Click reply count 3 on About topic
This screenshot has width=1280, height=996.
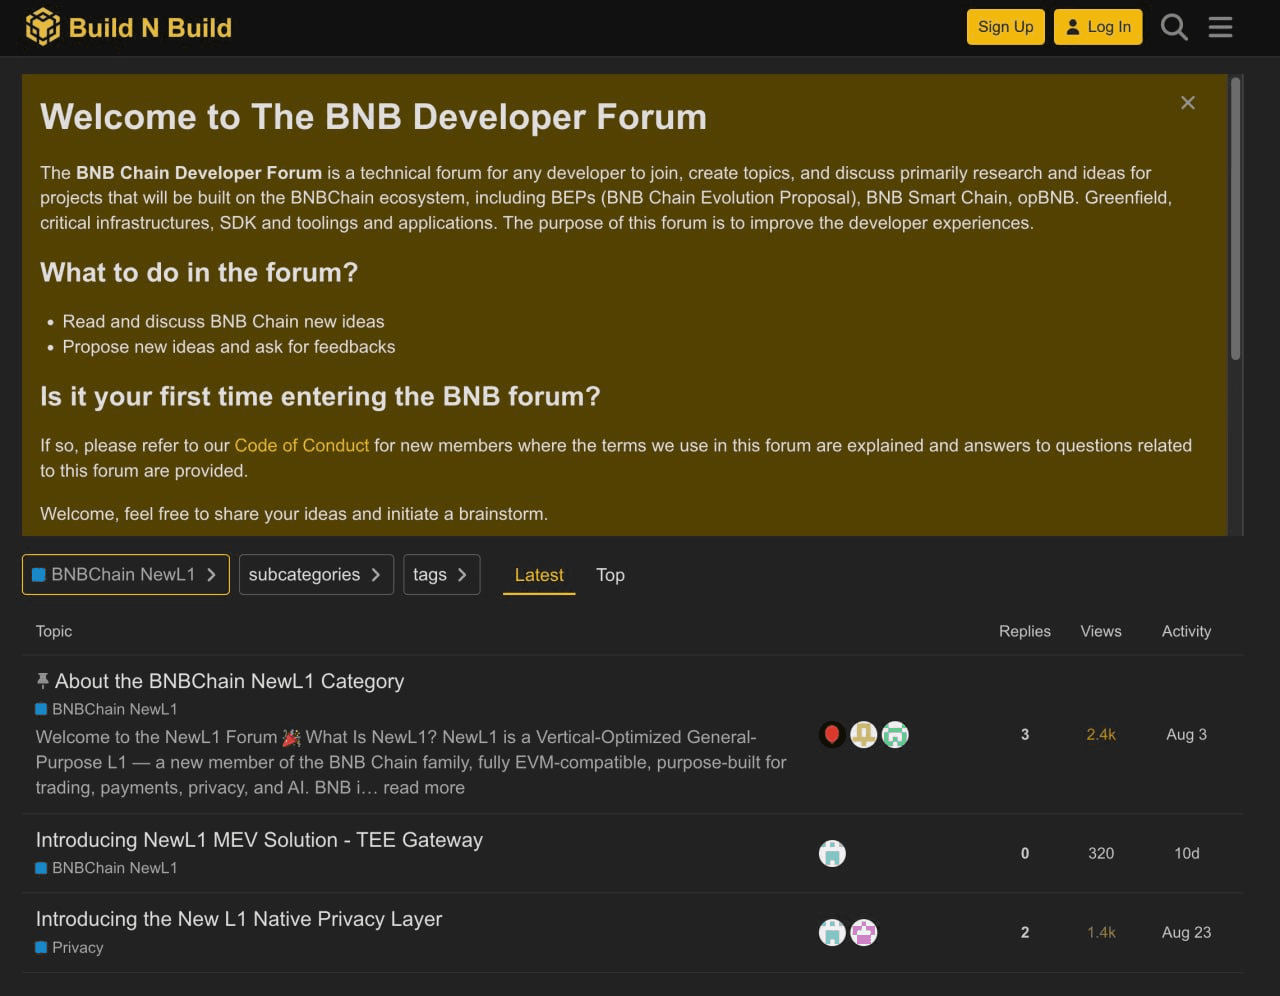tap(1025, 734)
